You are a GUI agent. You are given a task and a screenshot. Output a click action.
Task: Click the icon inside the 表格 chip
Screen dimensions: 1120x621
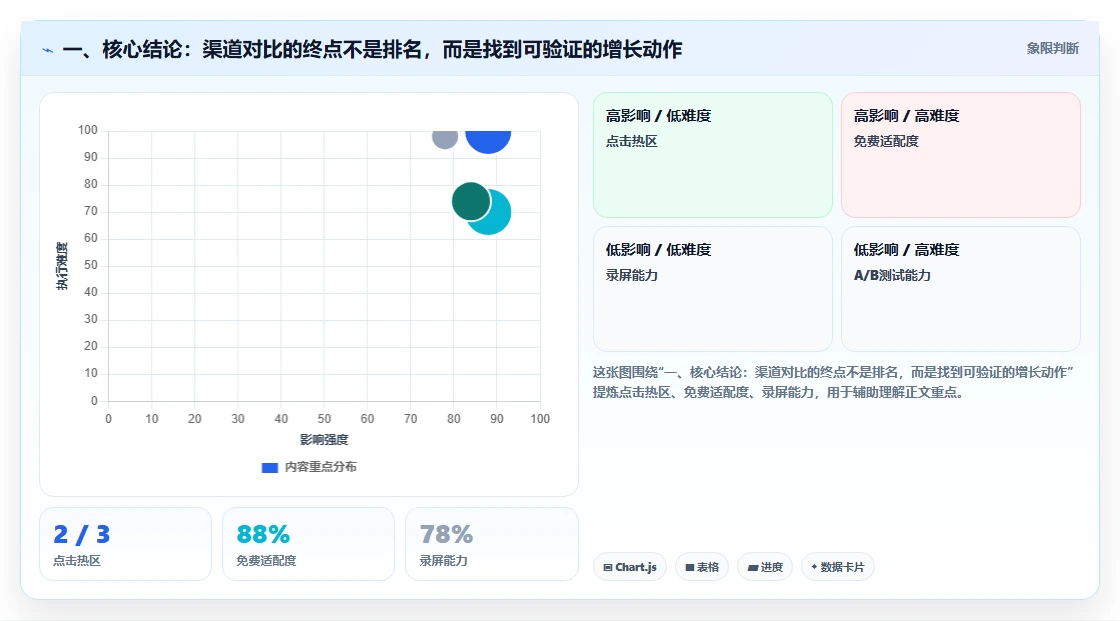click(x=690, y=567)
